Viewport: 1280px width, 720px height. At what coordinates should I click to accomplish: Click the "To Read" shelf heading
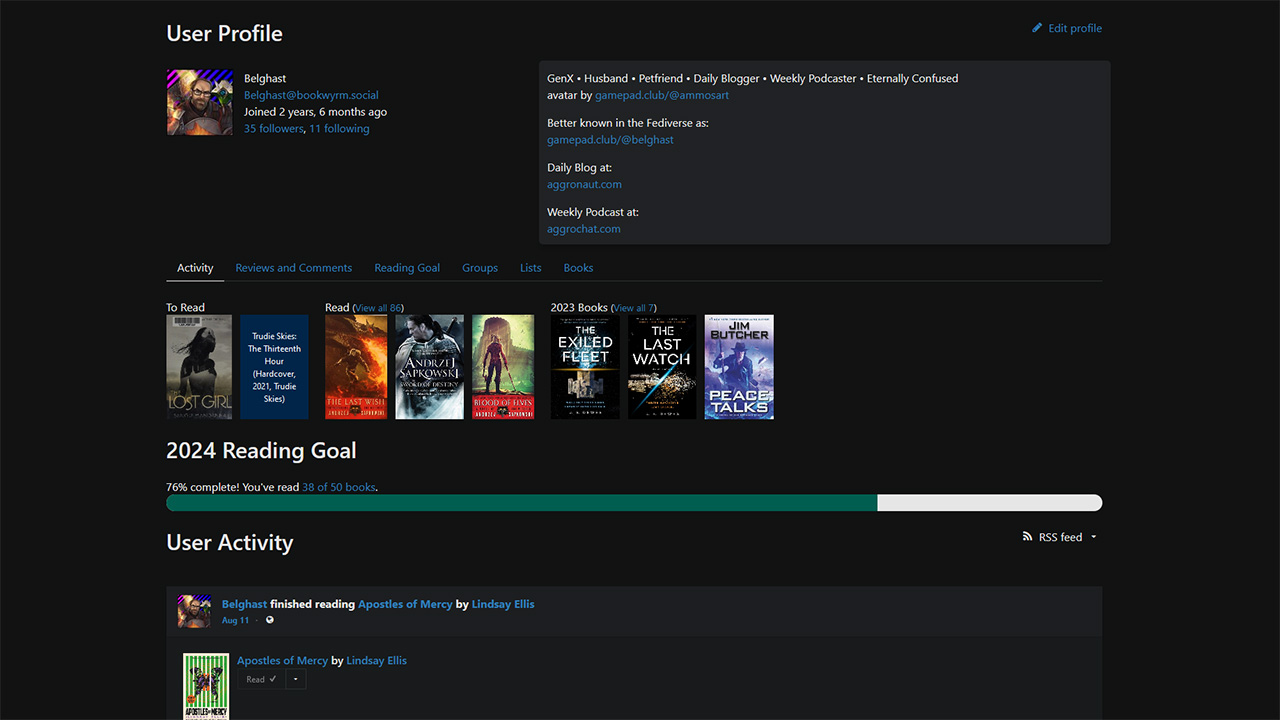186,308
